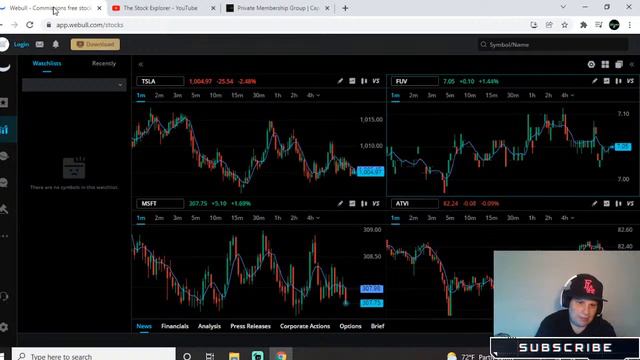Reload the Webull page
The image size is (640, 360).
(30, 25)
